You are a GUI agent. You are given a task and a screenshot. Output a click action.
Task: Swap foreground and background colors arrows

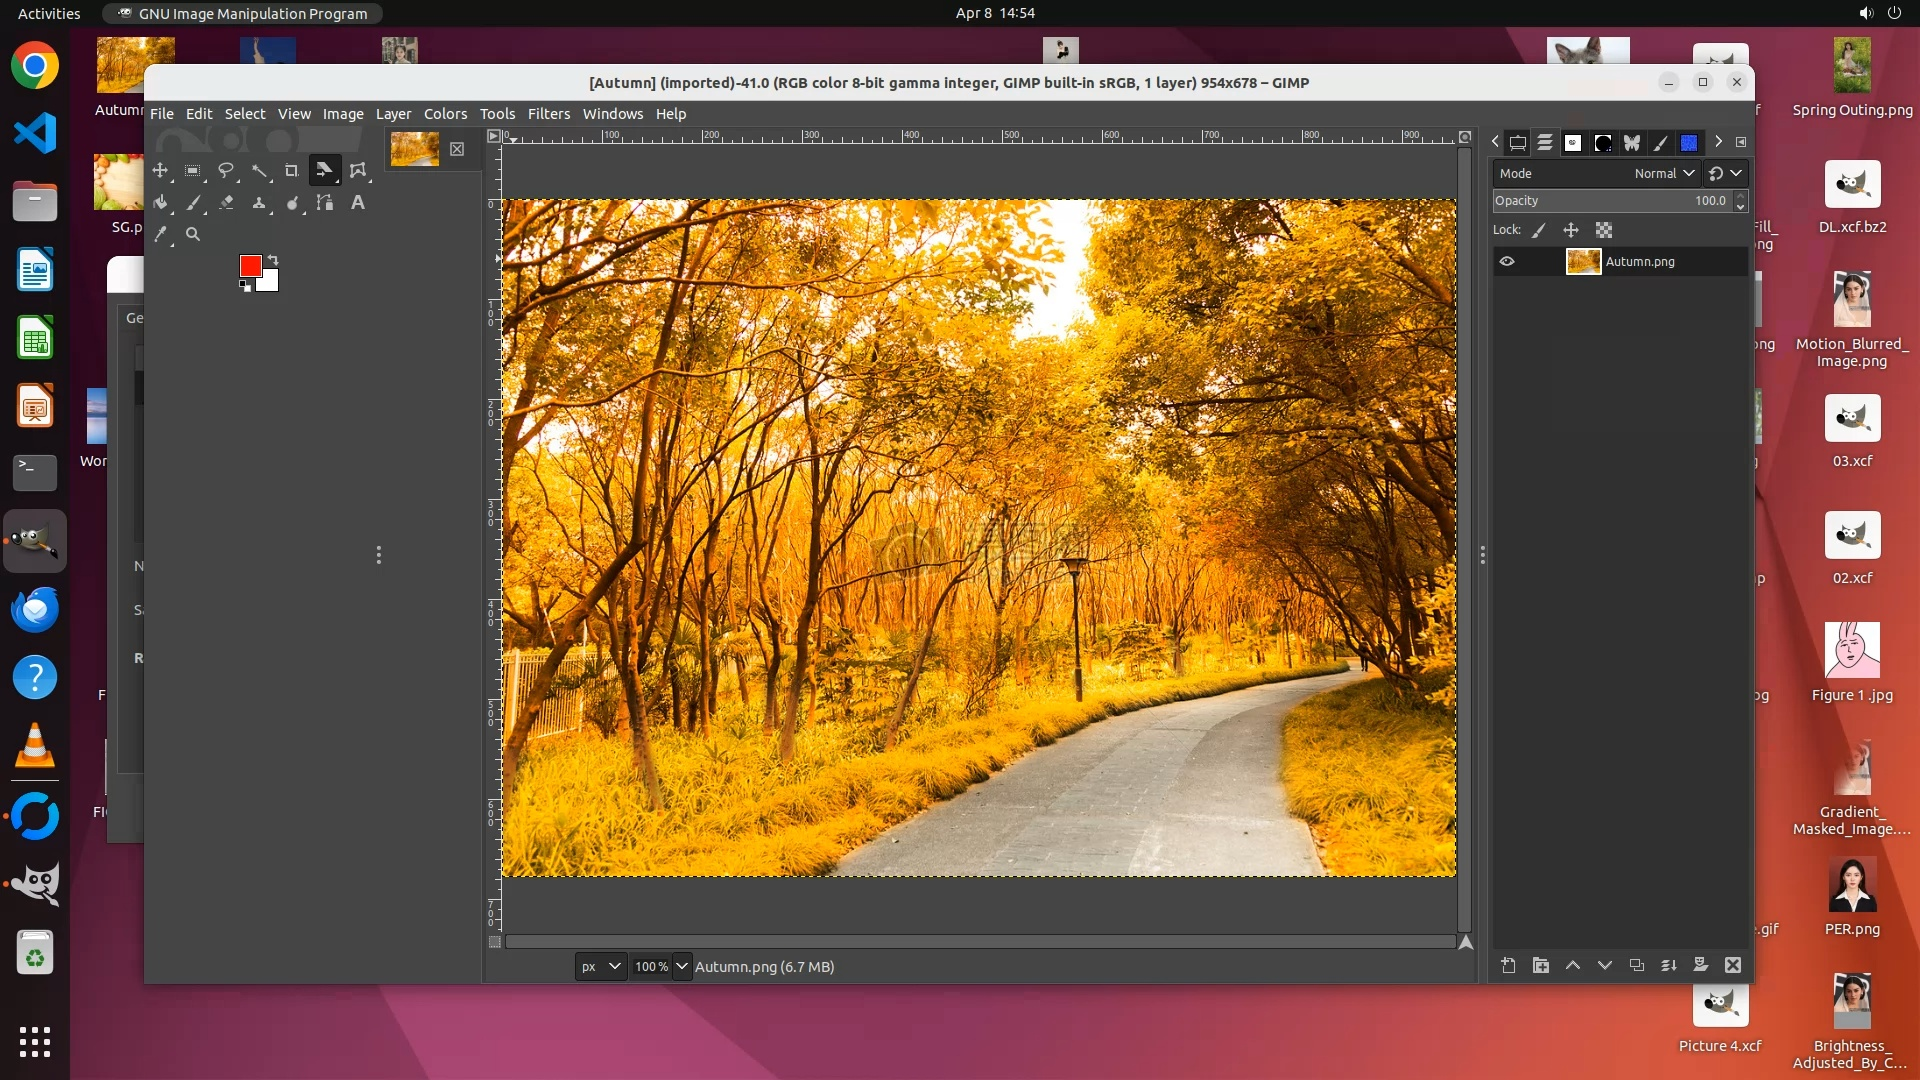[273, 260]
